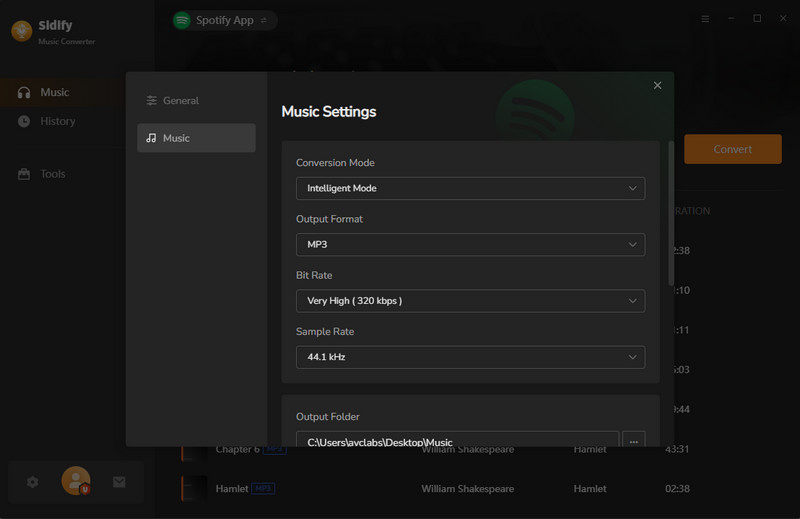Open Music section in the sidebar
The height and width of the screenshot is (519, 800).
[62, 92]
